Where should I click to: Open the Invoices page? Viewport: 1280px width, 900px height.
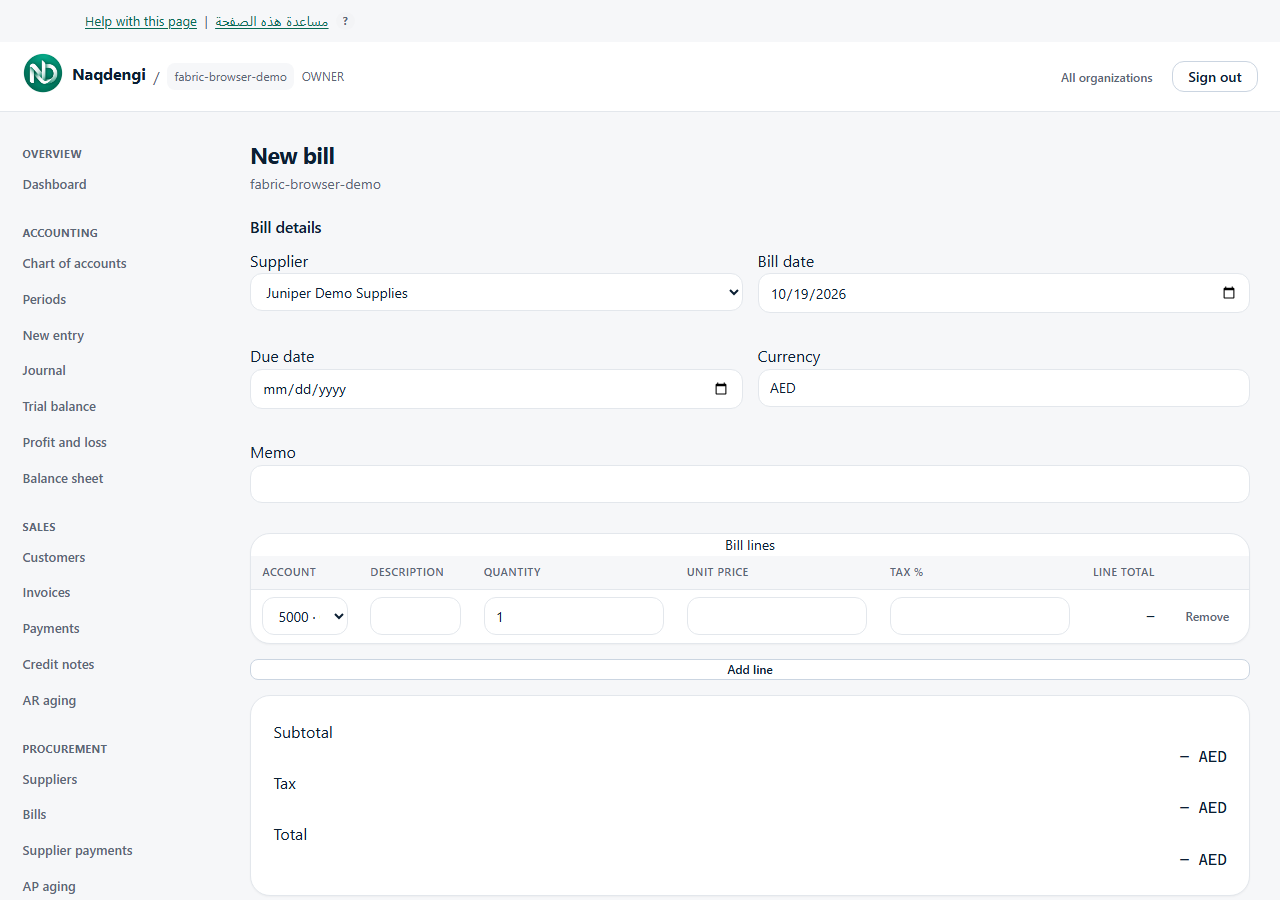click(x=47, y=592)
